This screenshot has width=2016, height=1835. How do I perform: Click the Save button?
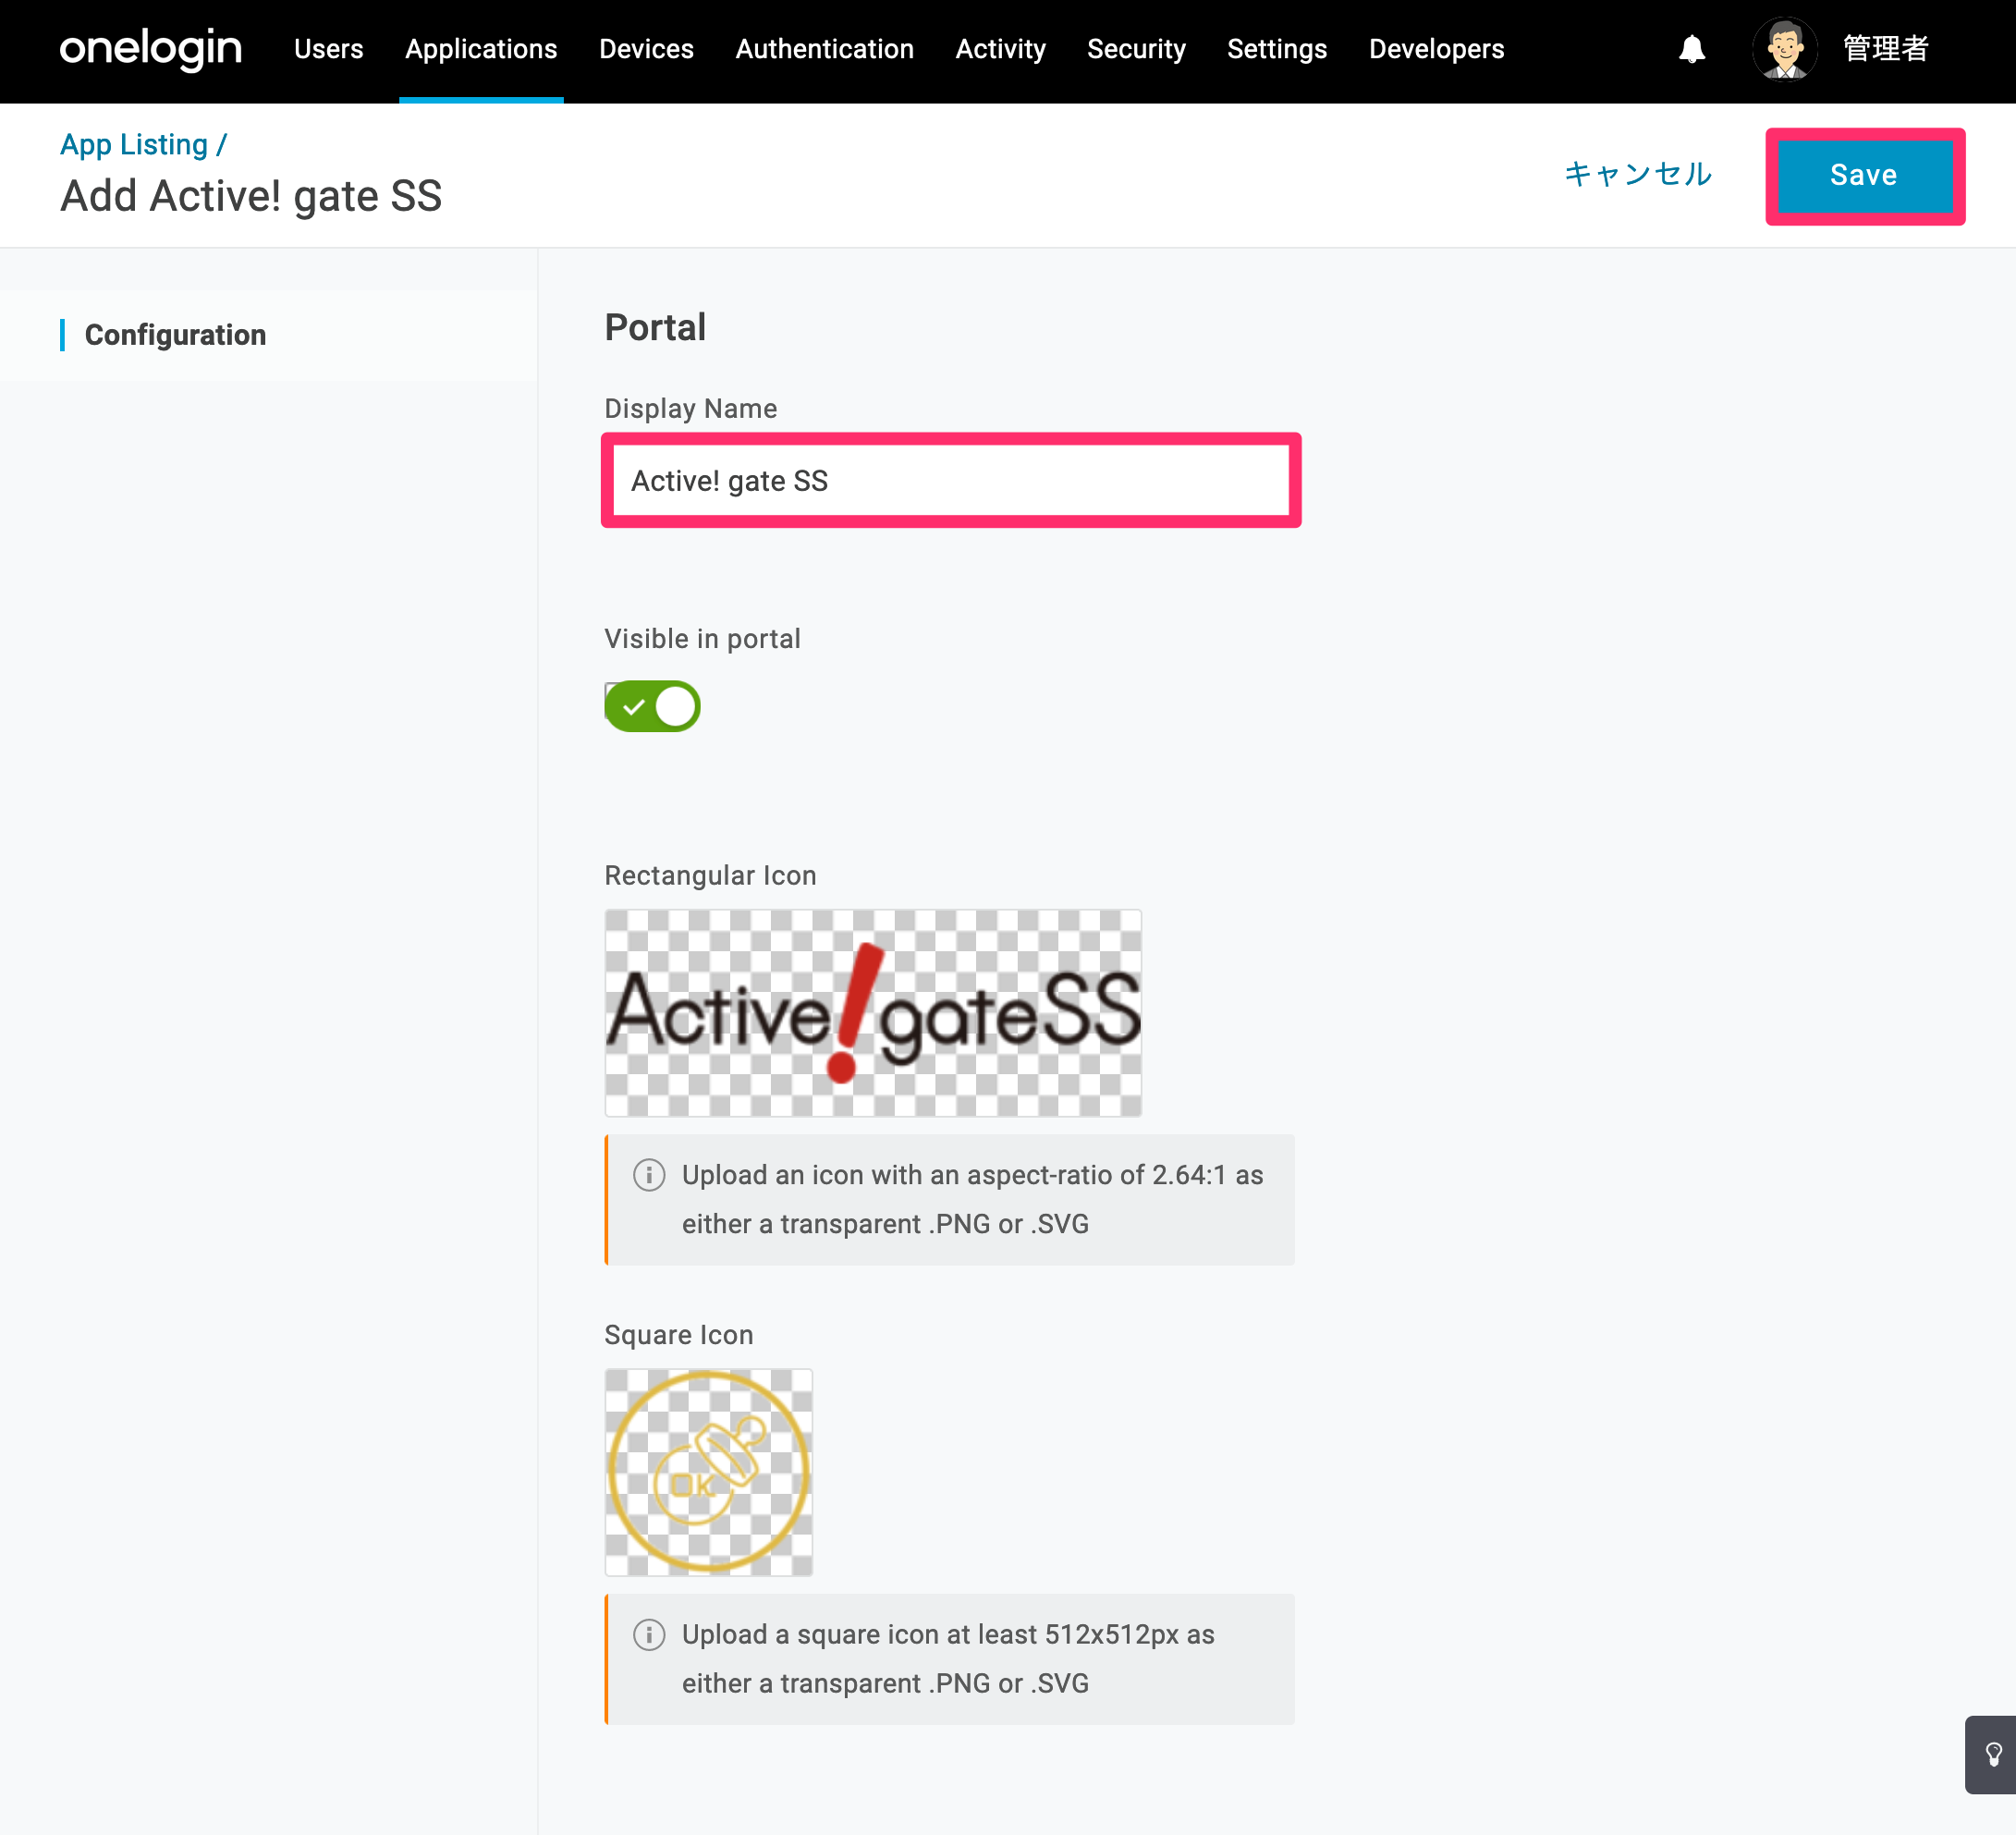click(1864, 175)
